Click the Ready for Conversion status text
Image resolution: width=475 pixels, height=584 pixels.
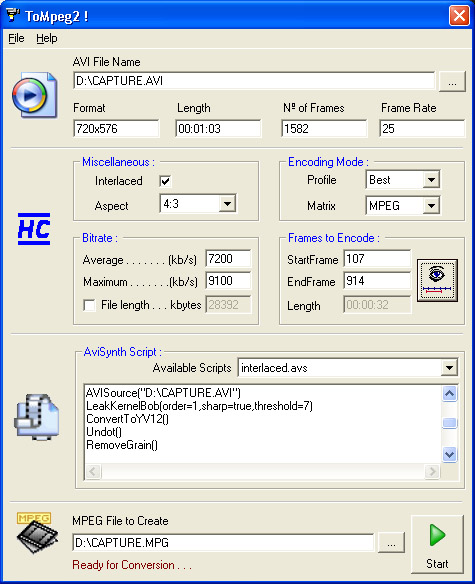(x=132, y=565)
